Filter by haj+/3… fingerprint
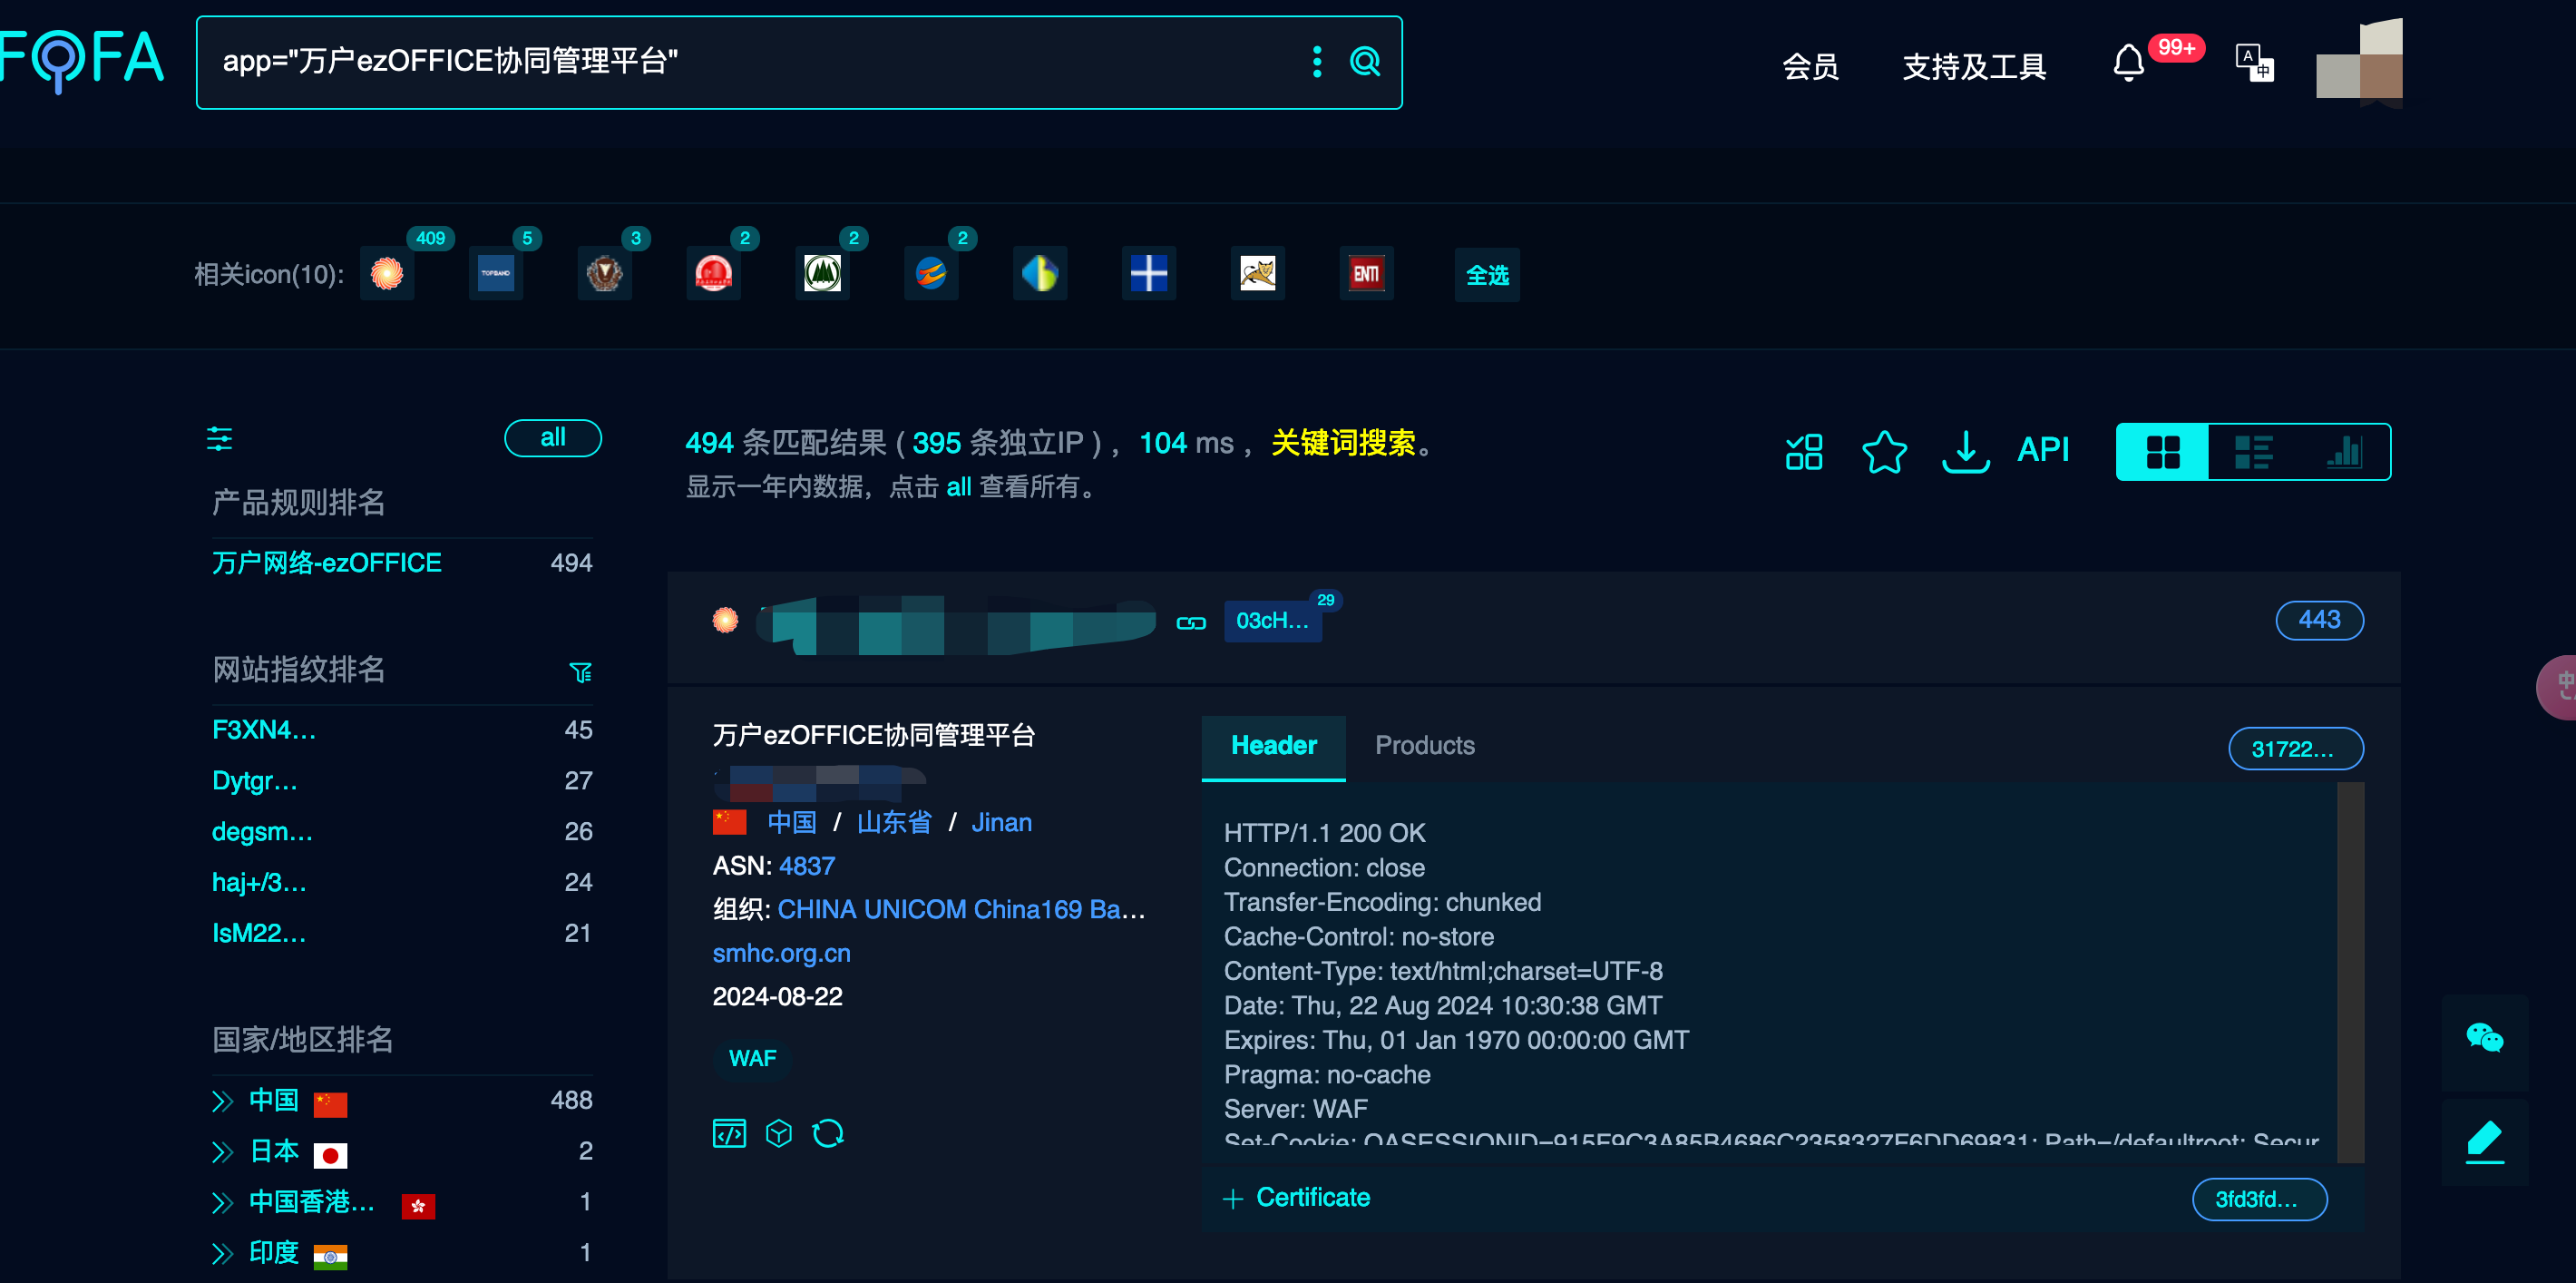Viewport: 2576px width, 1283px height. [x=259, y=883]
